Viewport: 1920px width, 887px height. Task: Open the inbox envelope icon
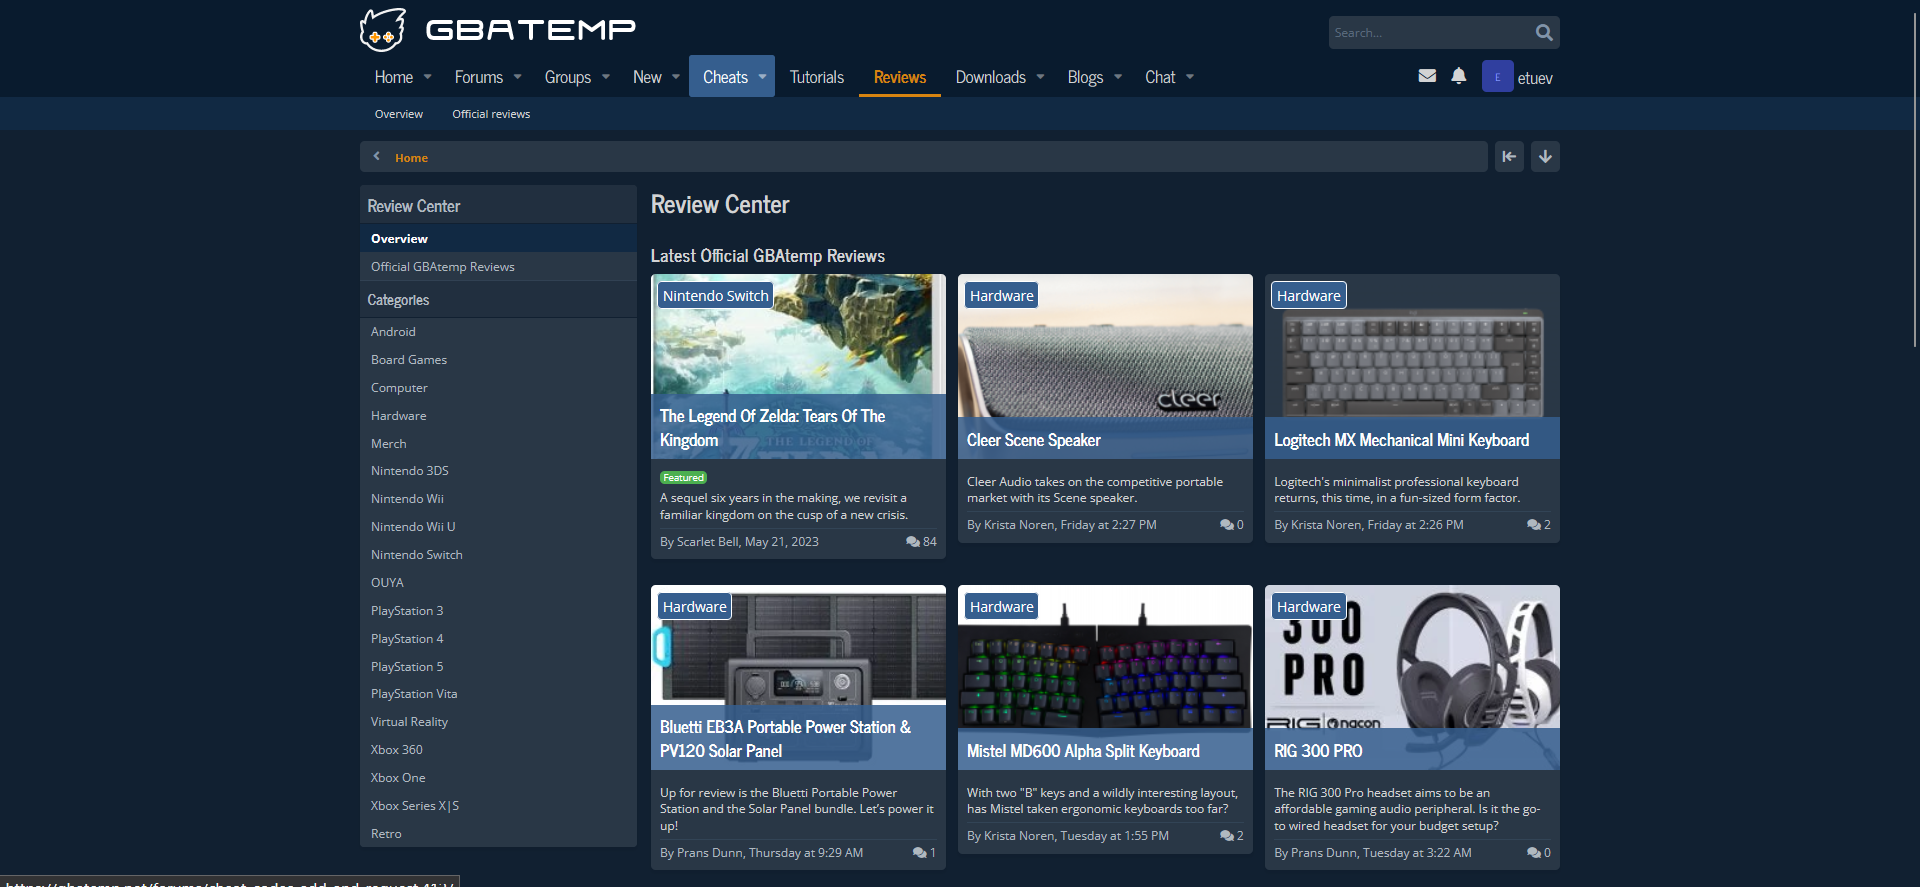(x=1427, y=76)
